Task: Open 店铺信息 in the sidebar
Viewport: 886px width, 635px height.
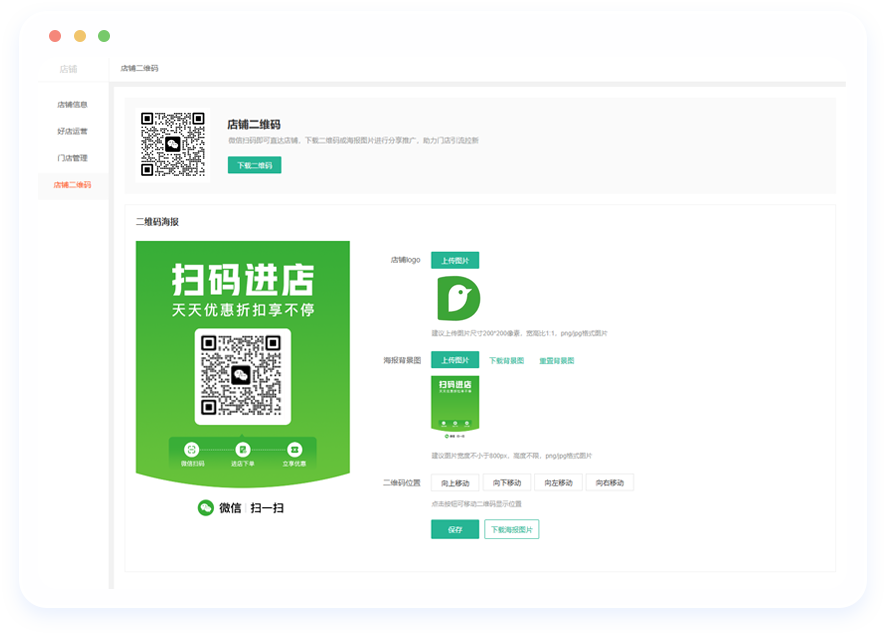Action: tap(72, 104)
